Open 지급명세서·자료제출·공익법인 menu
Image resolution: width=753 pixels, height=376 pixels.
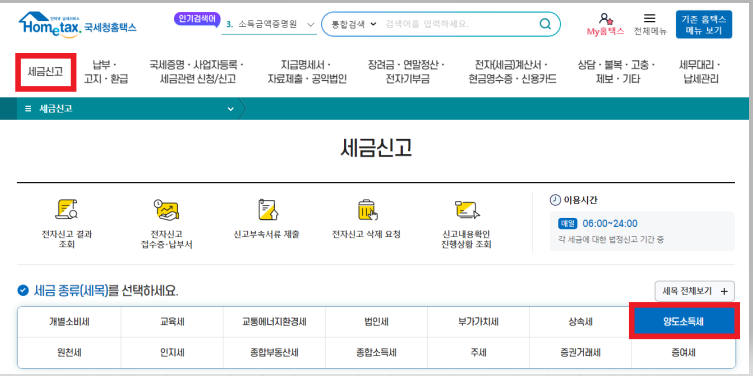click(306, 72)
